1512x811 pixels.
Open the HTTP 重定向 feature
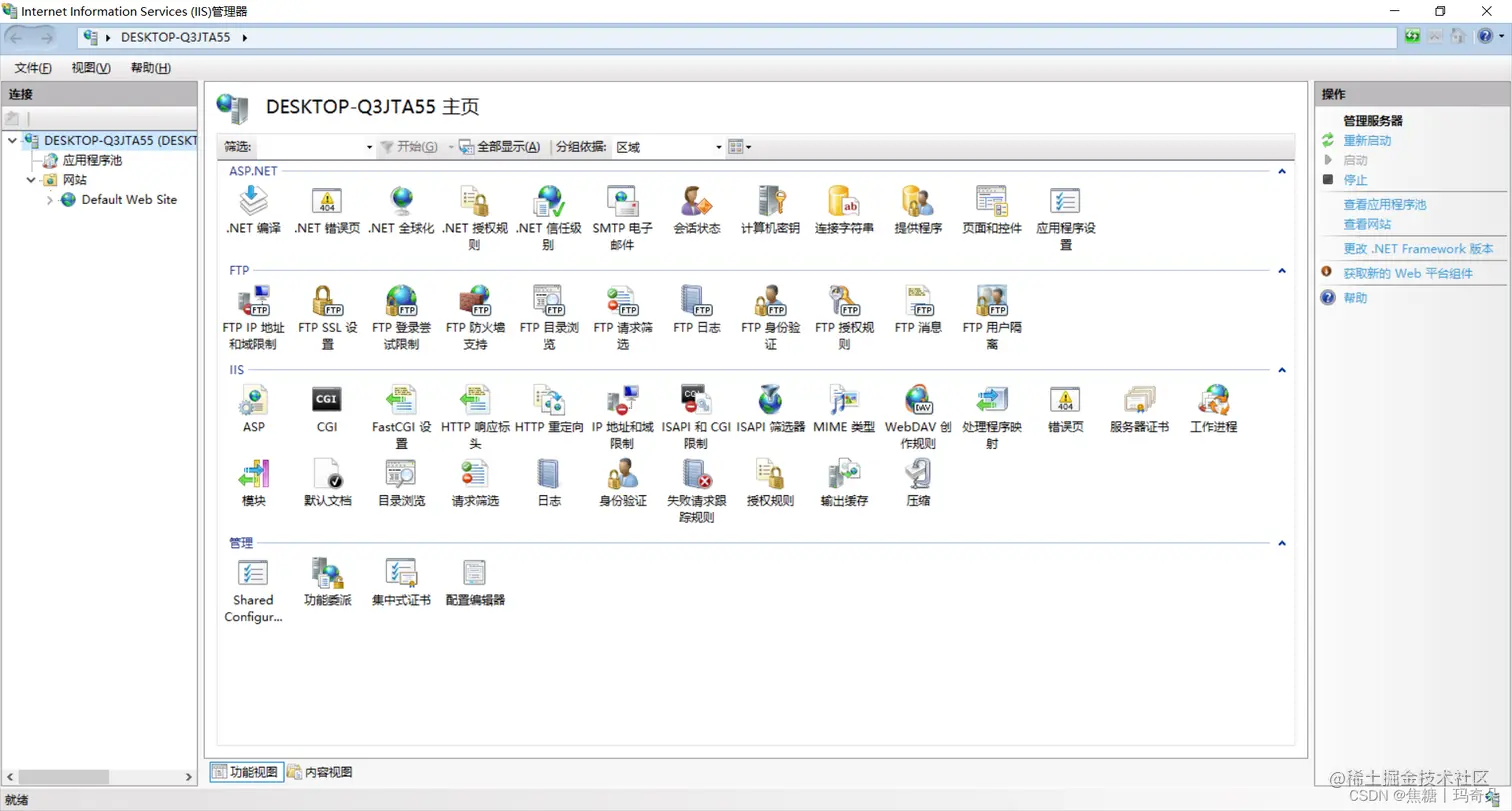pyautogui.click(x=549, y=408)
